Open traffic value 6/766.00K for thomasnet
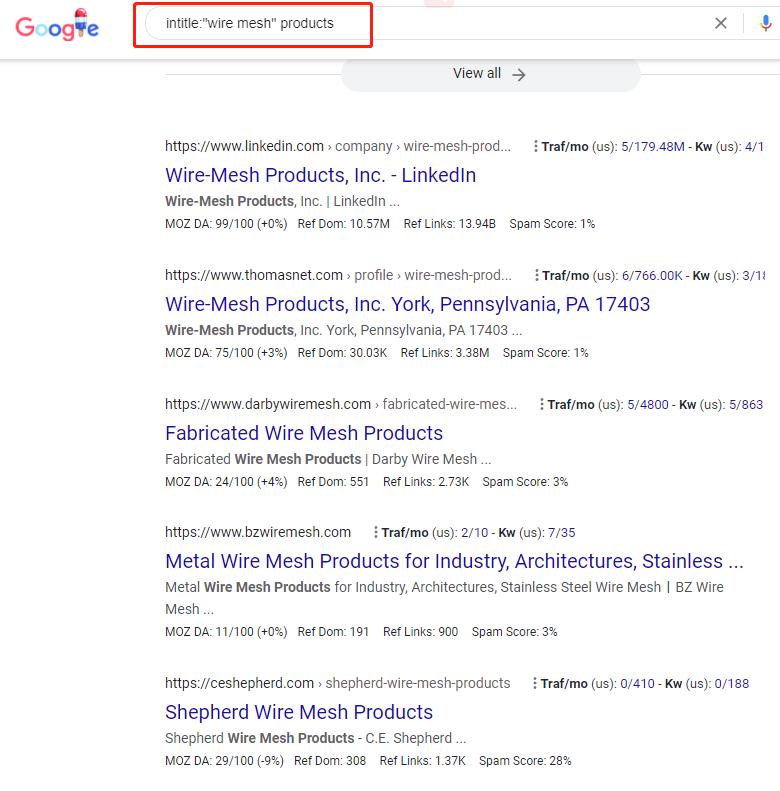Image resolution: width=780 pixels, height=791 pixels. coord(652,276)
